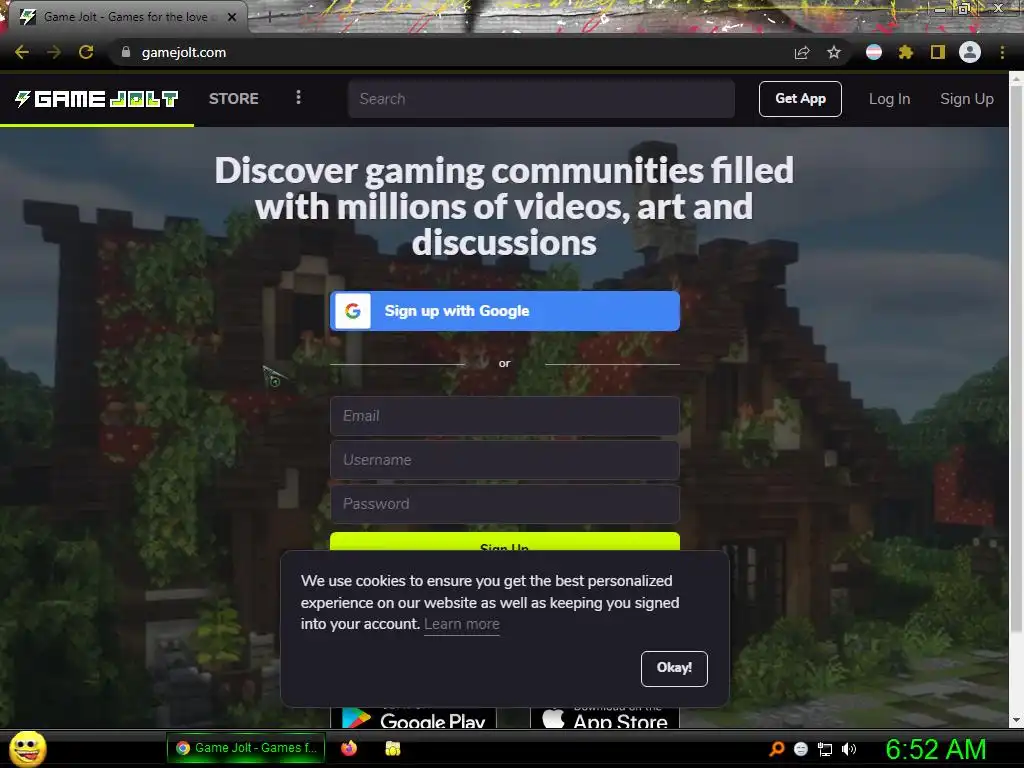
Task: Open the Extensions puzzle icon
Action: [x=906, y=52]
